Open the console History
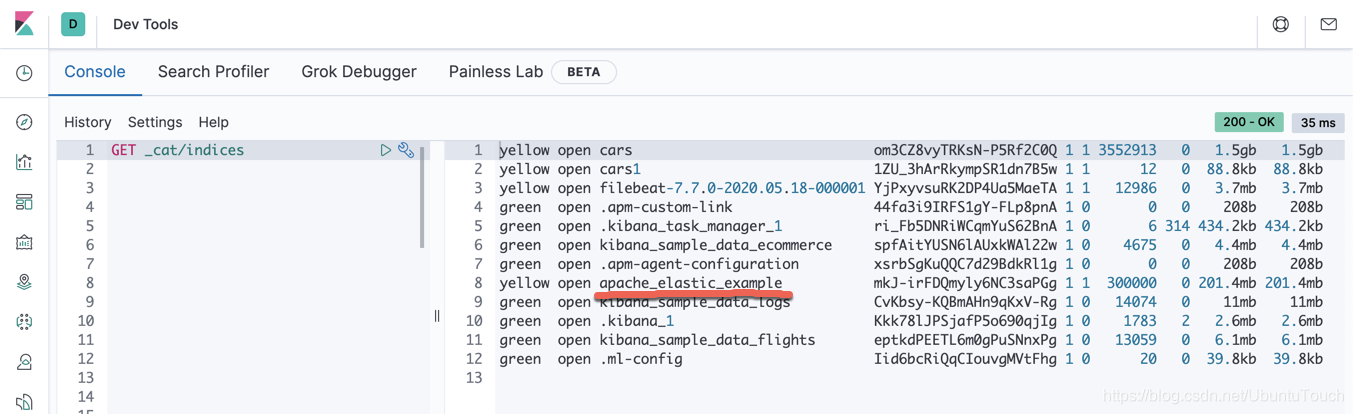 88,122
